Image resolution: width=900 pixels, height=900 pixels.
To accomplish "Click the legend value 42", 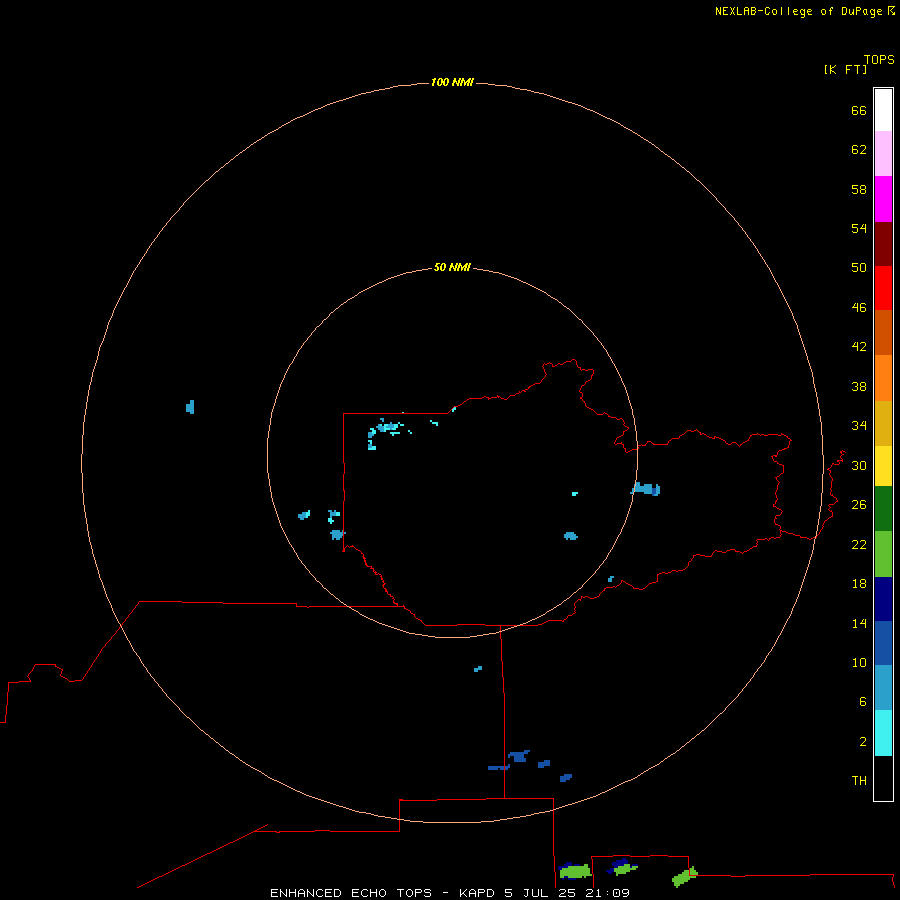I will 859,346.
